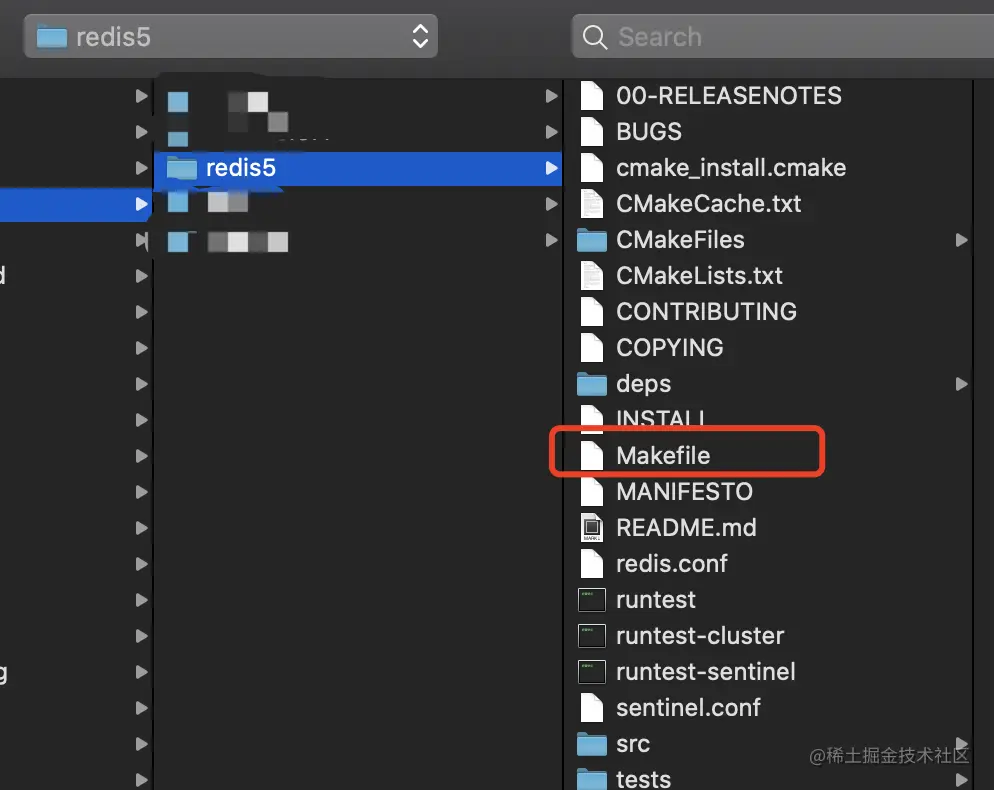Select the MANIFESTO file
The height and width of the screenshot is (790, 994).
tap(685, 492)
